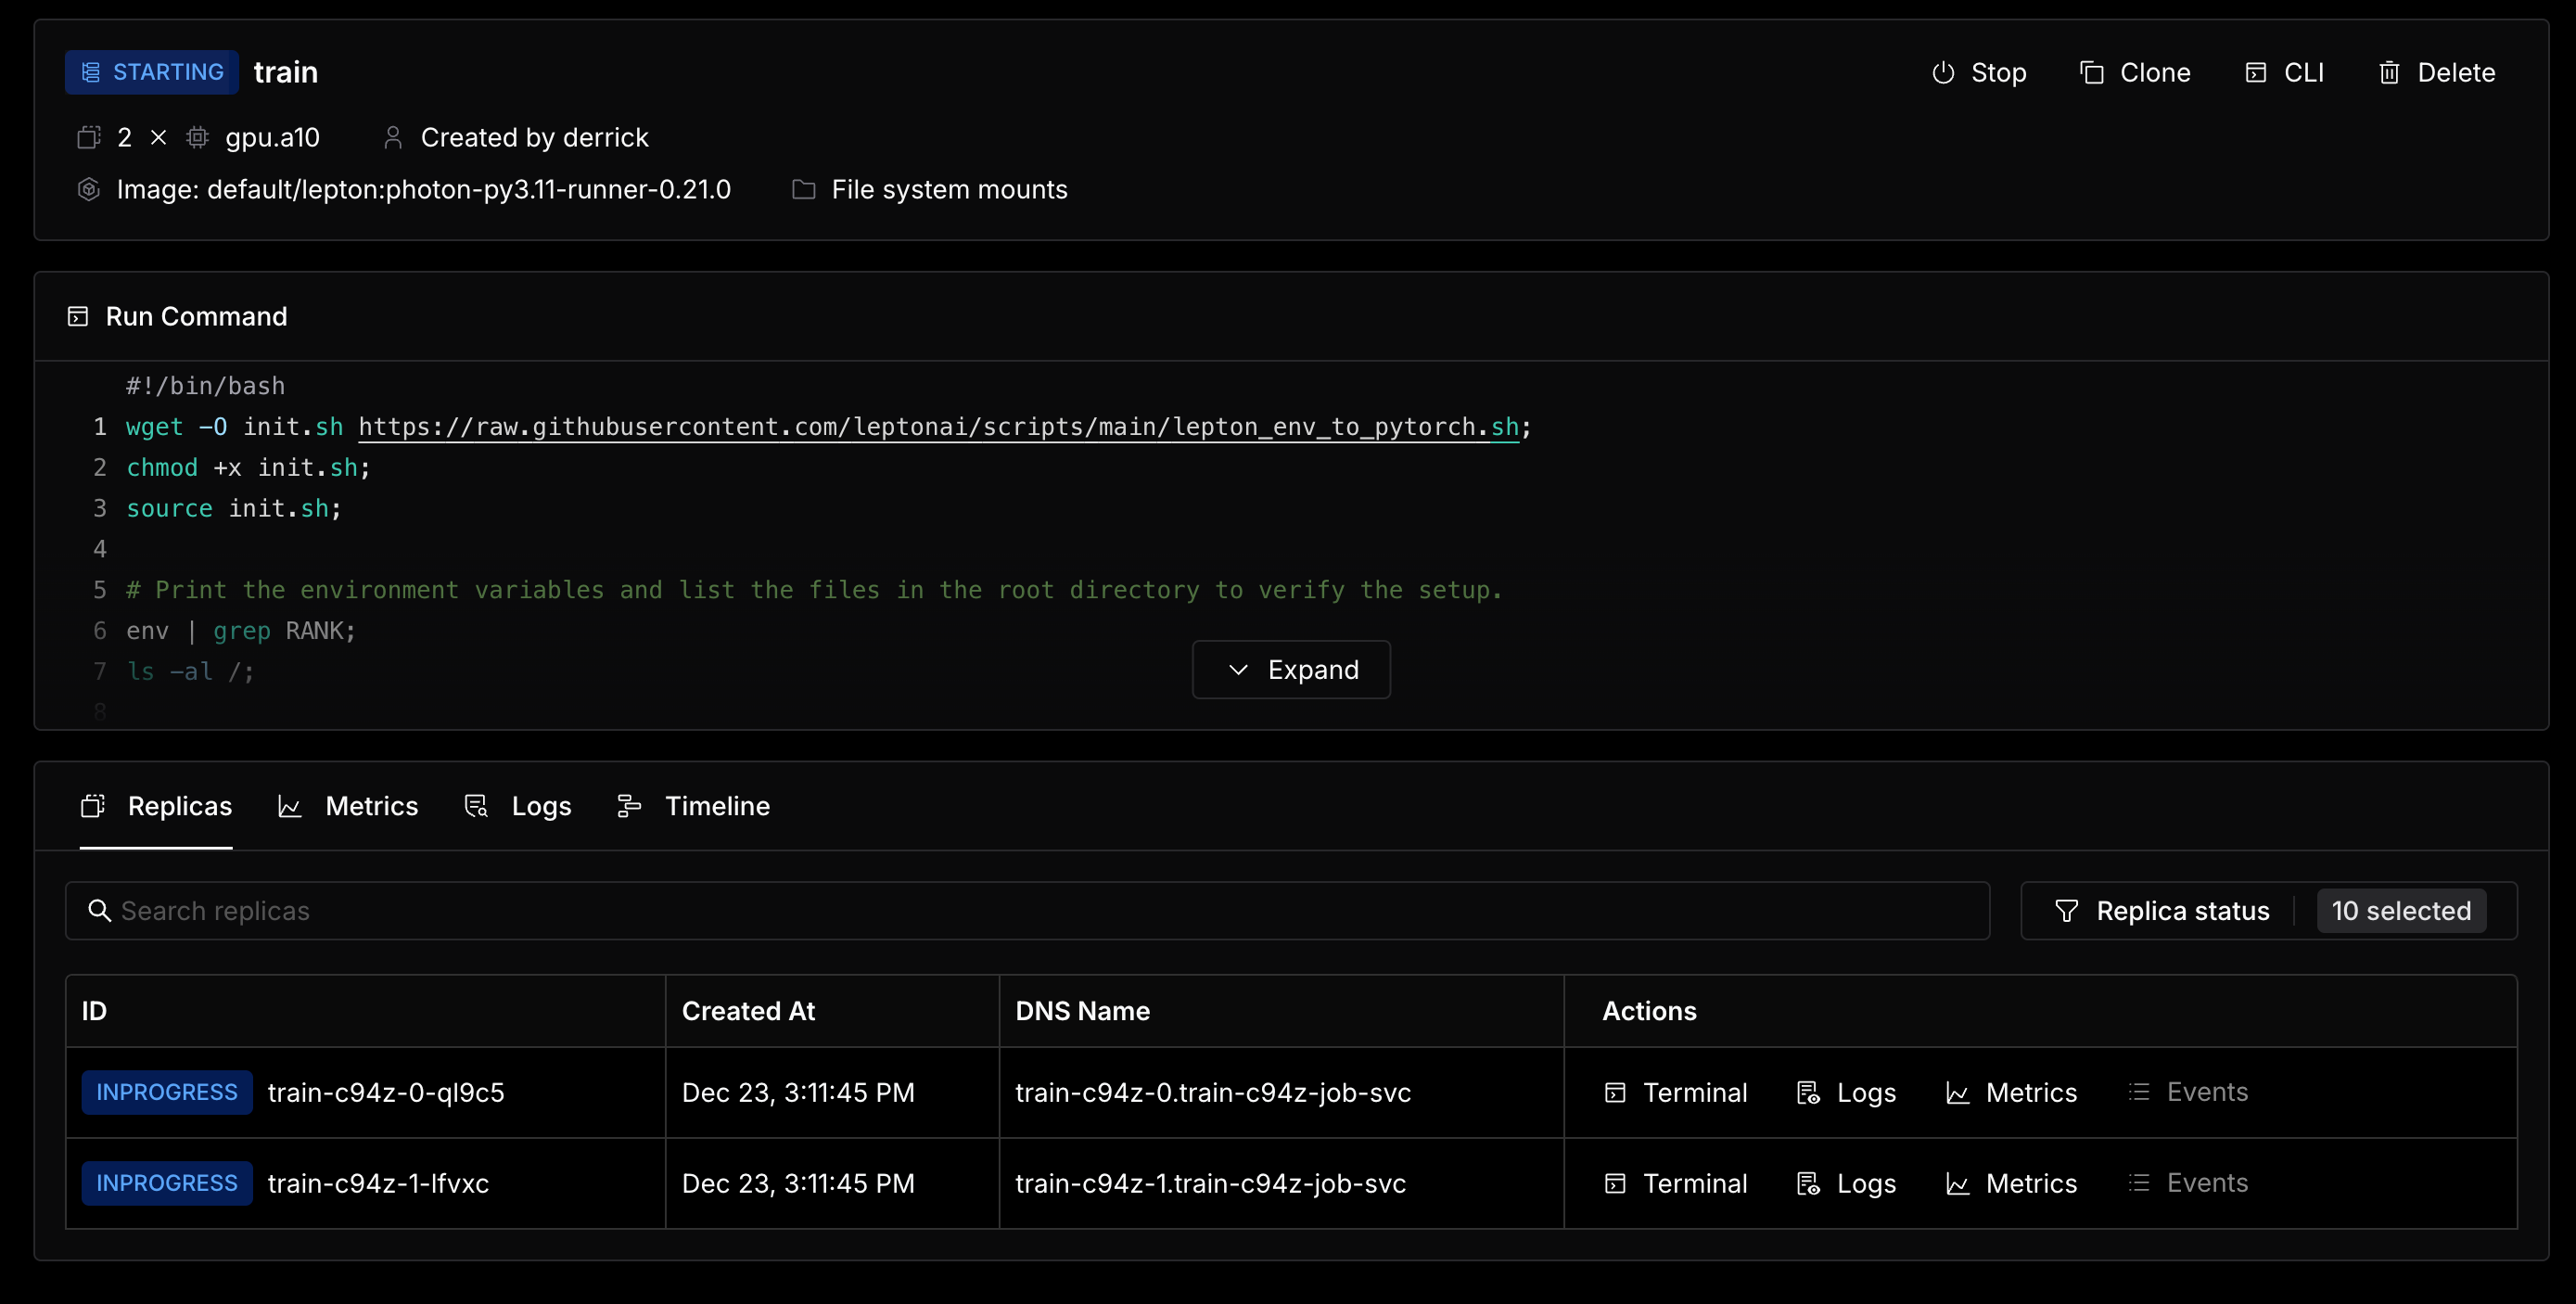
Task: Switch to the Metrics tab
Action: point(348,806)
